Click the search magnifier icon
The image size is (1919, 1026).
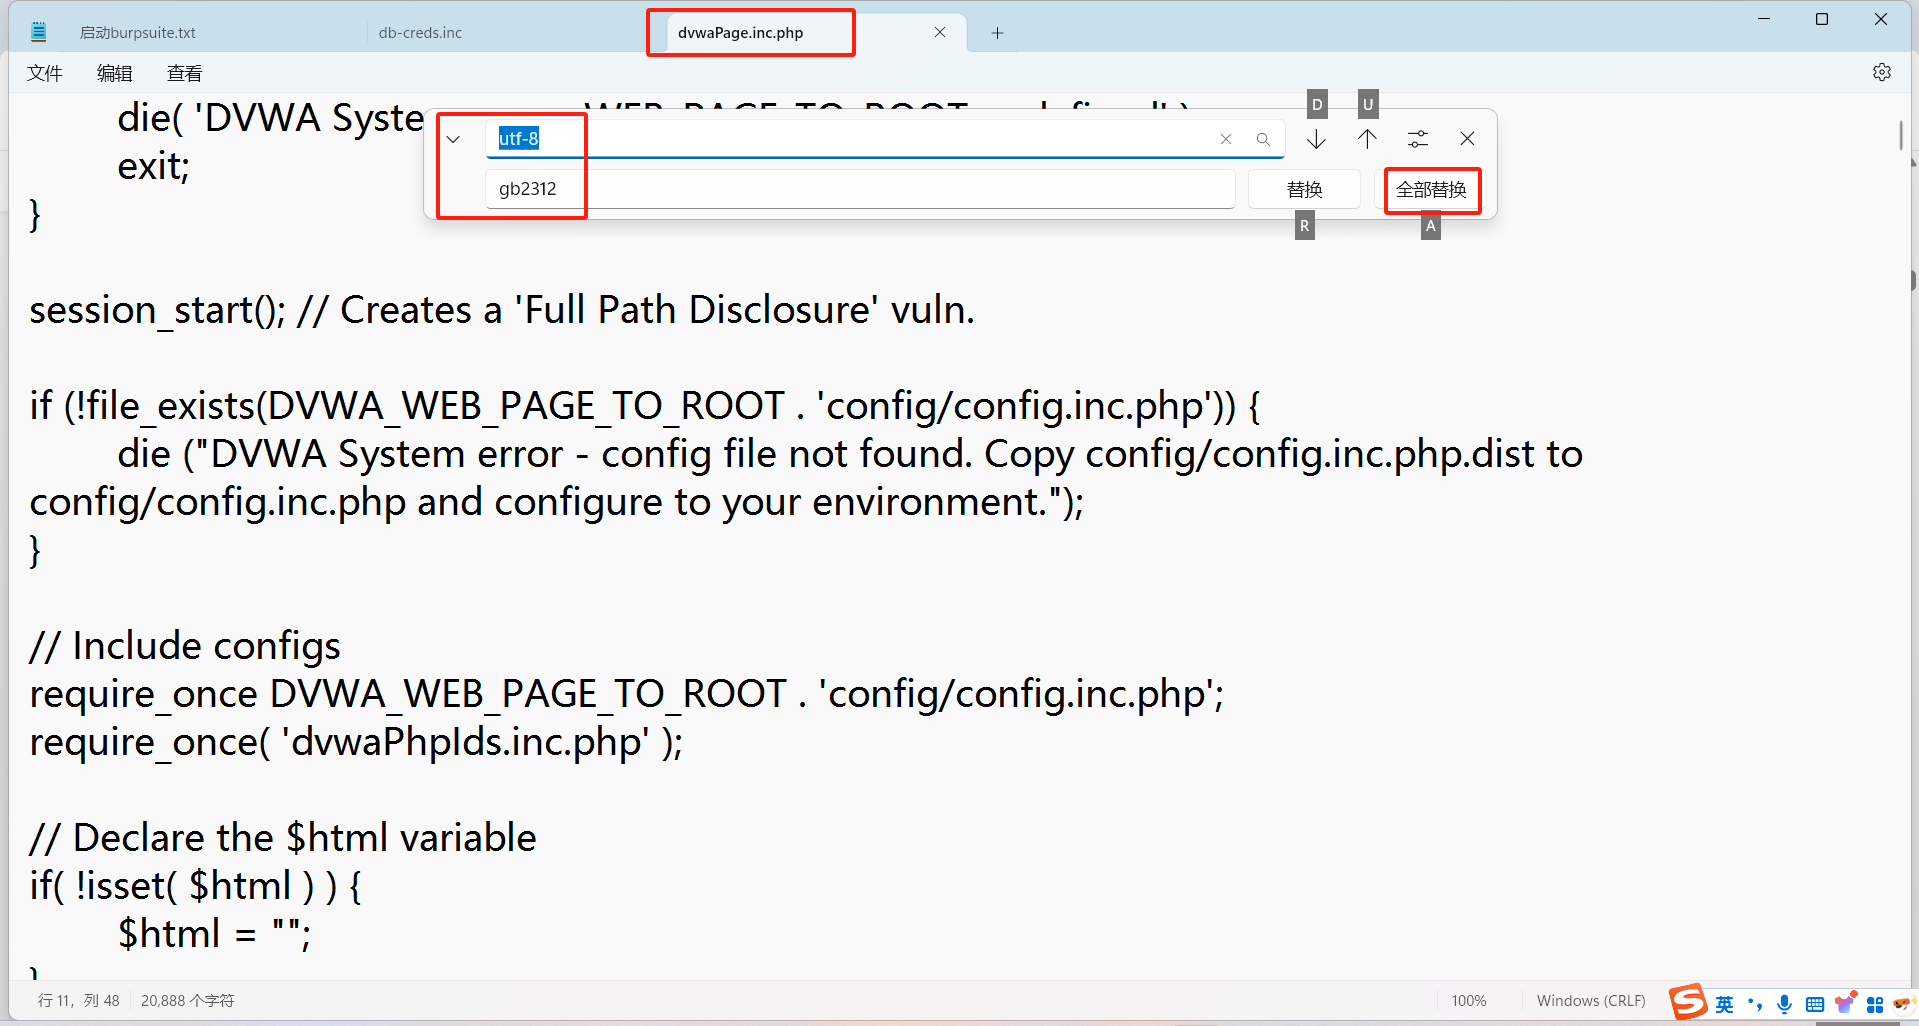[1263, 139]
